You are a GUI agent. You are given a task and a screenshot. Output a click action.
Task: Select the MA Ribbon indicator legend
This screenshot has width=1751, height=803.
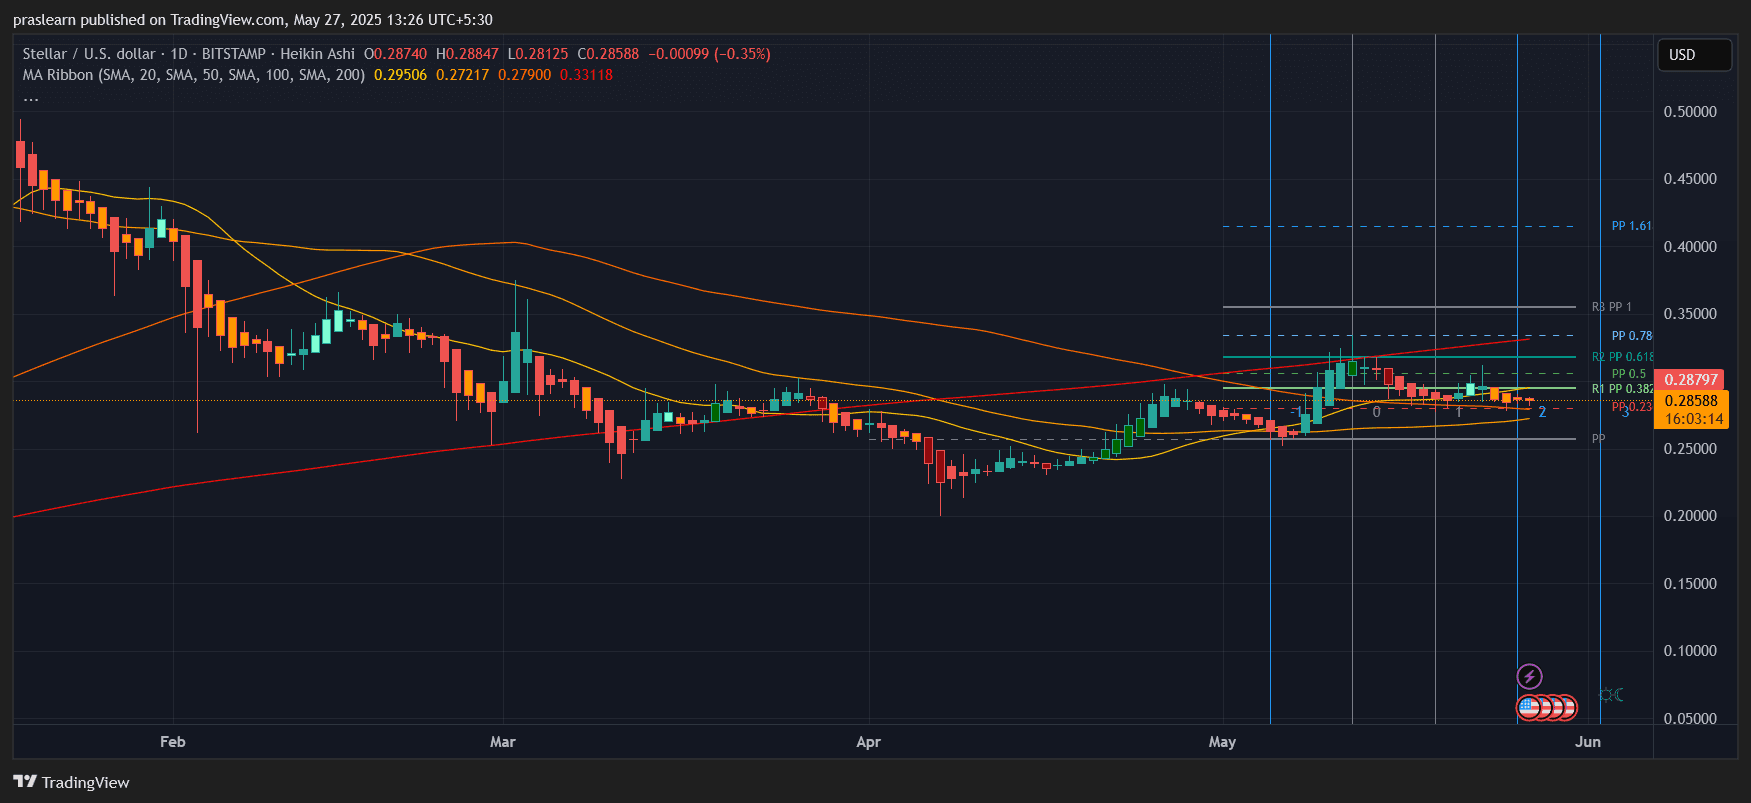(x=194, y=75)
